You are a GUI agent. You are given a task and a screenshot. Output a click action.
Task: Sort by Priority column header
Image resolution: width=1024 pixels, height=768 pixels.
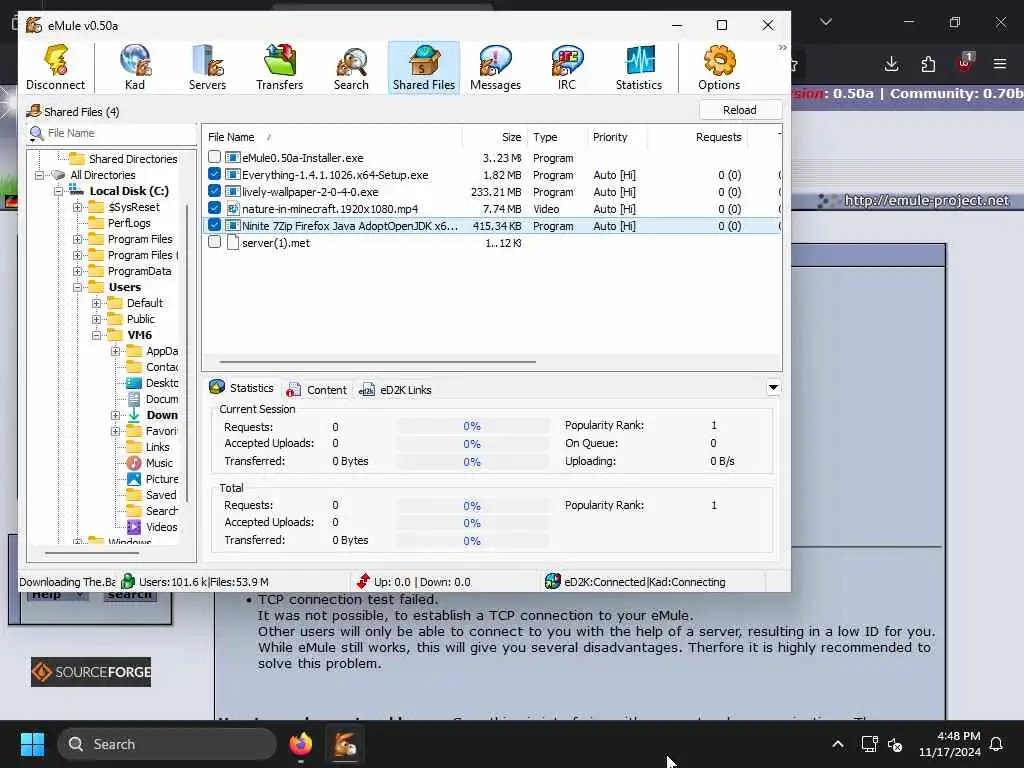(617, 137)
